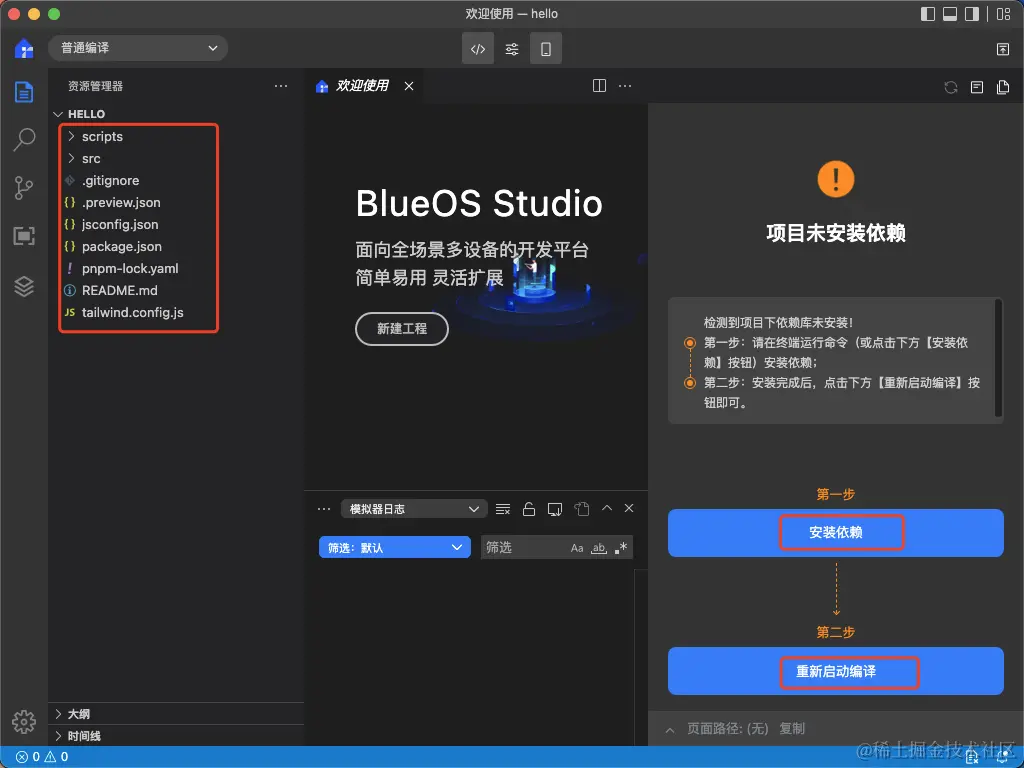
Task: Split the editor to the right
Action: click(x=599, y=86)
